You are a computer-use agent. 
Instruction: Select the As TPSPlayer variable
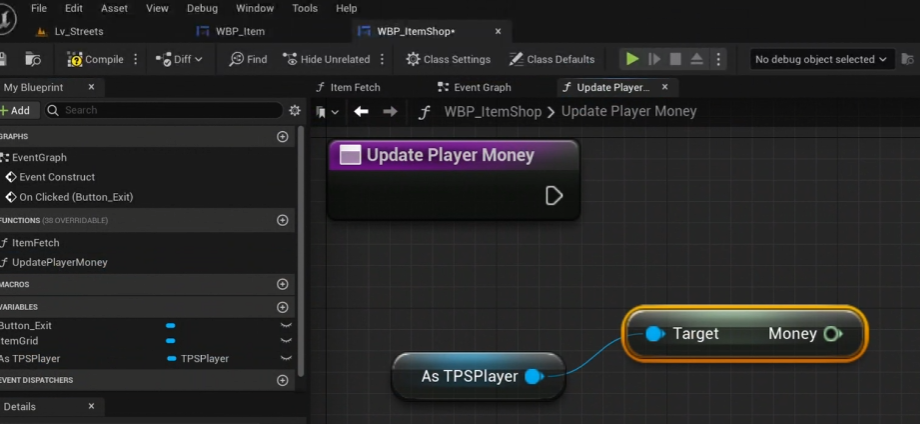tap(30, 358)
